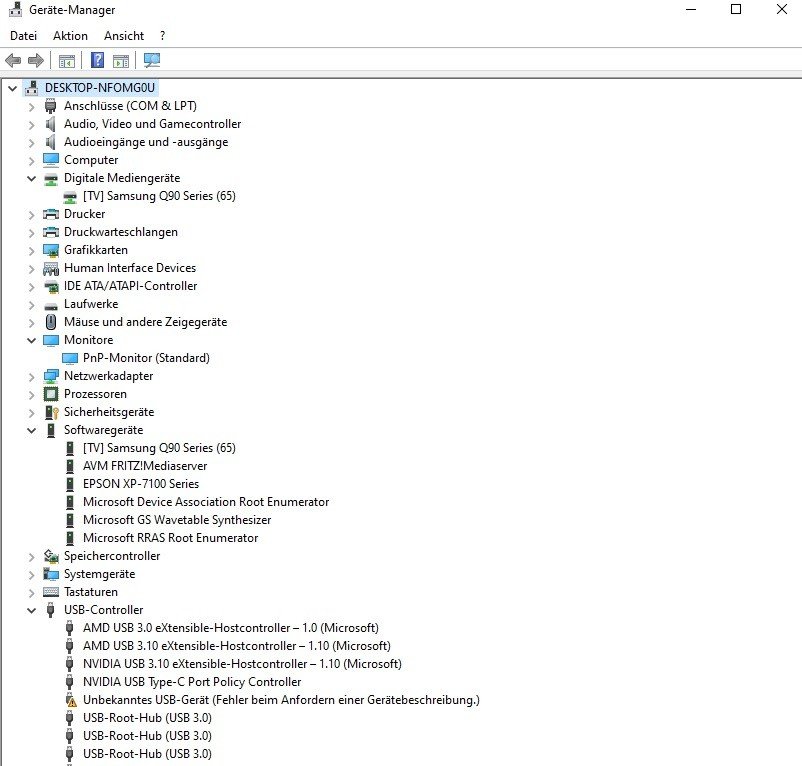Select NVIDIA USB Type-C Port Policy Controller
Image resolution: width=802 pixels, height=766 pixels.
point(192,682)
